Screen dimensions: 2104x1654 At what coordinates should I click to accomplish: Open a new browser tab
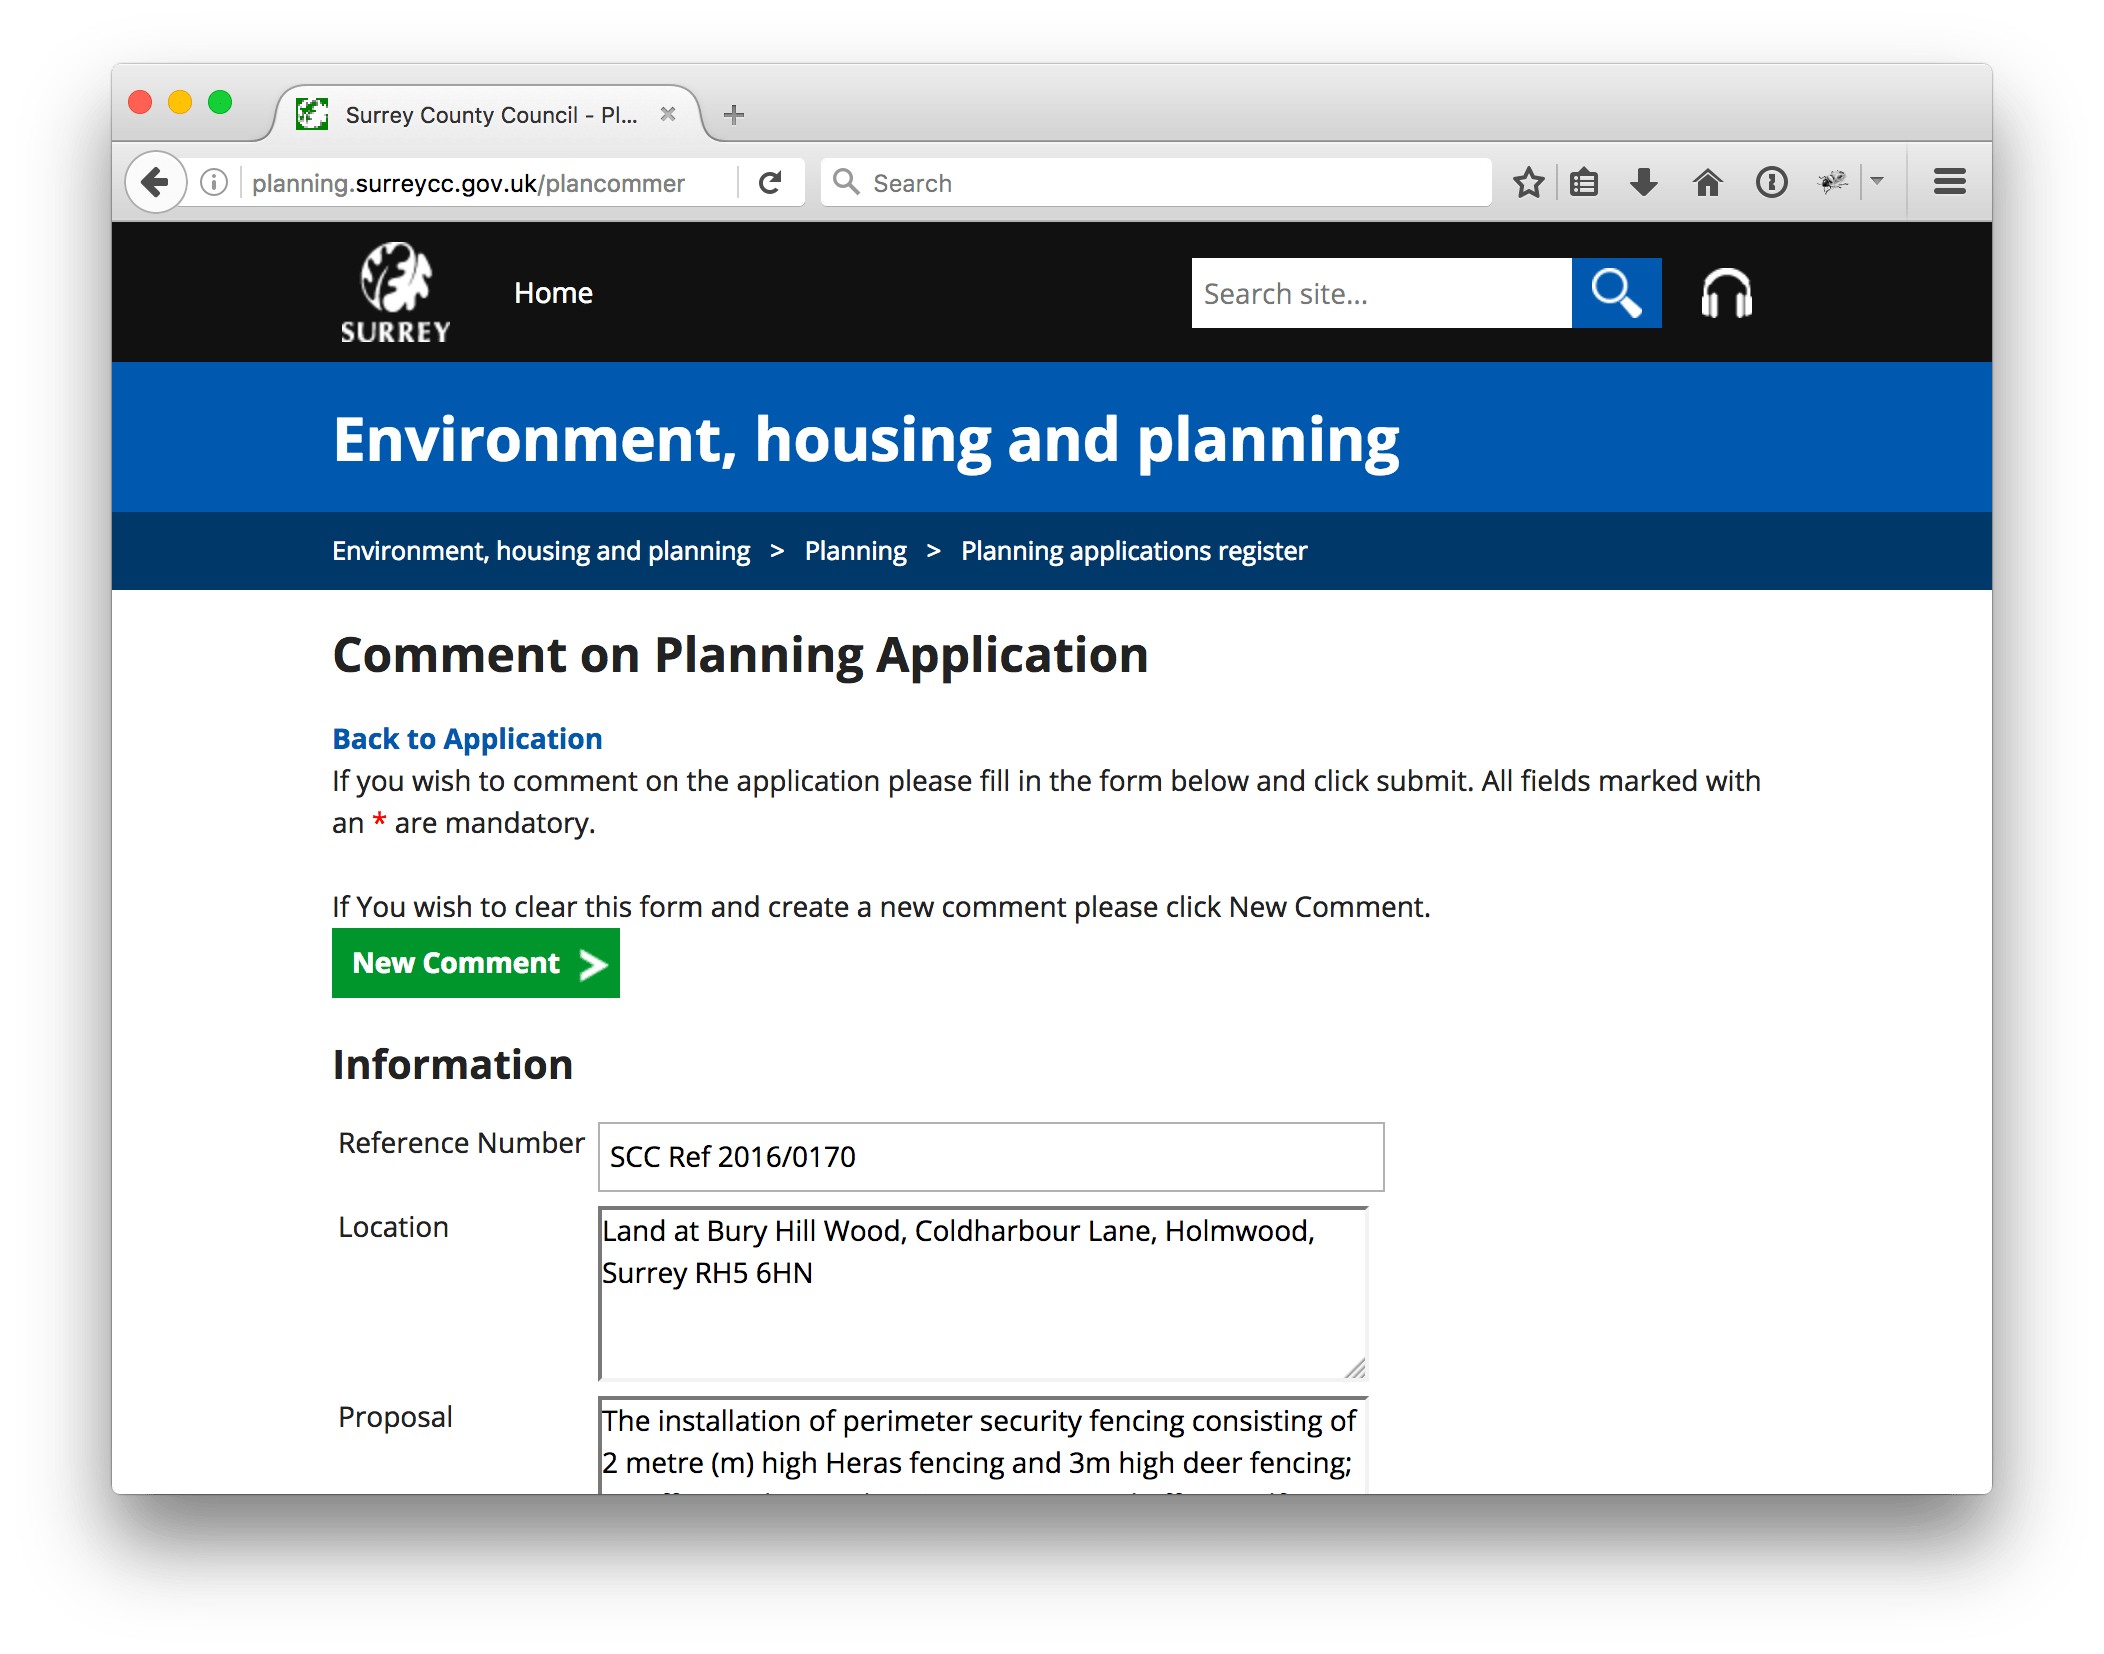click(734, 115)
